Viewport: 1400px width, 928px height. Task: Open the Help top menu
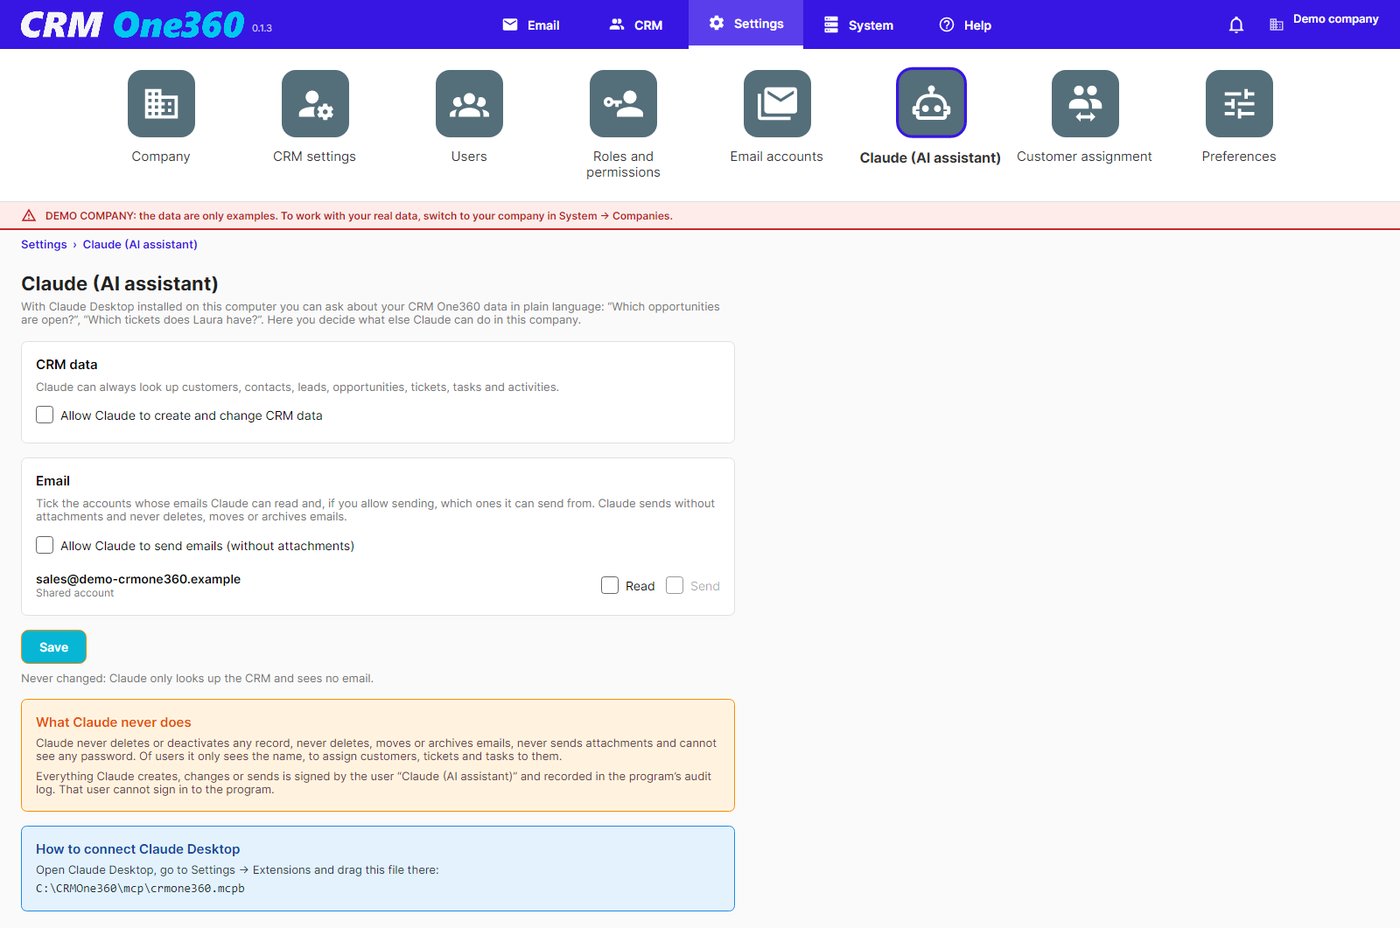pos(965,25)
